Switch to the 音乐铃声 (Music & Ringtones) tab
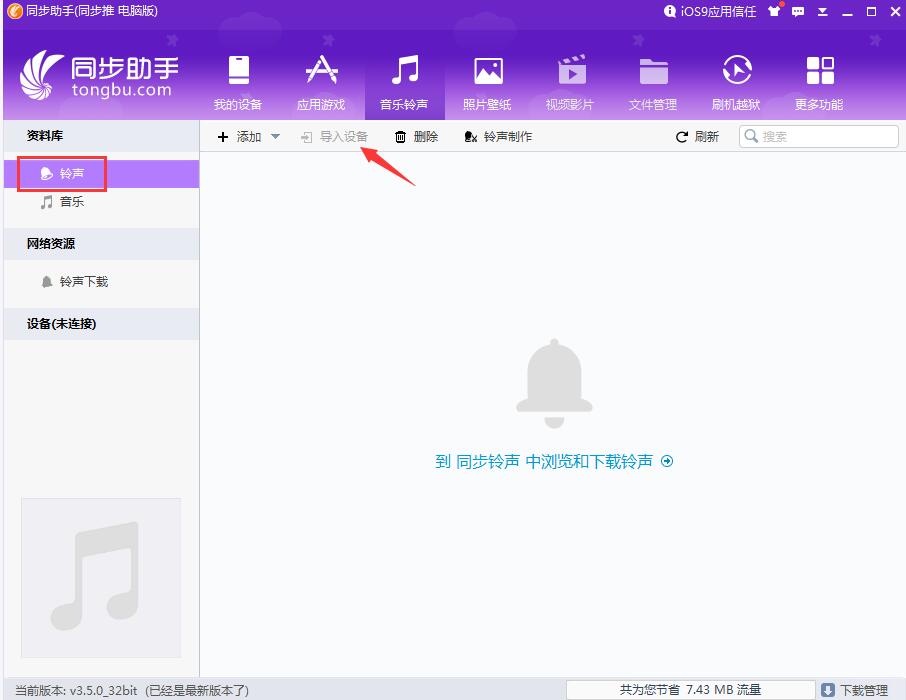The image size is (906, 700). pyautogui.click(x=404, y=80)
